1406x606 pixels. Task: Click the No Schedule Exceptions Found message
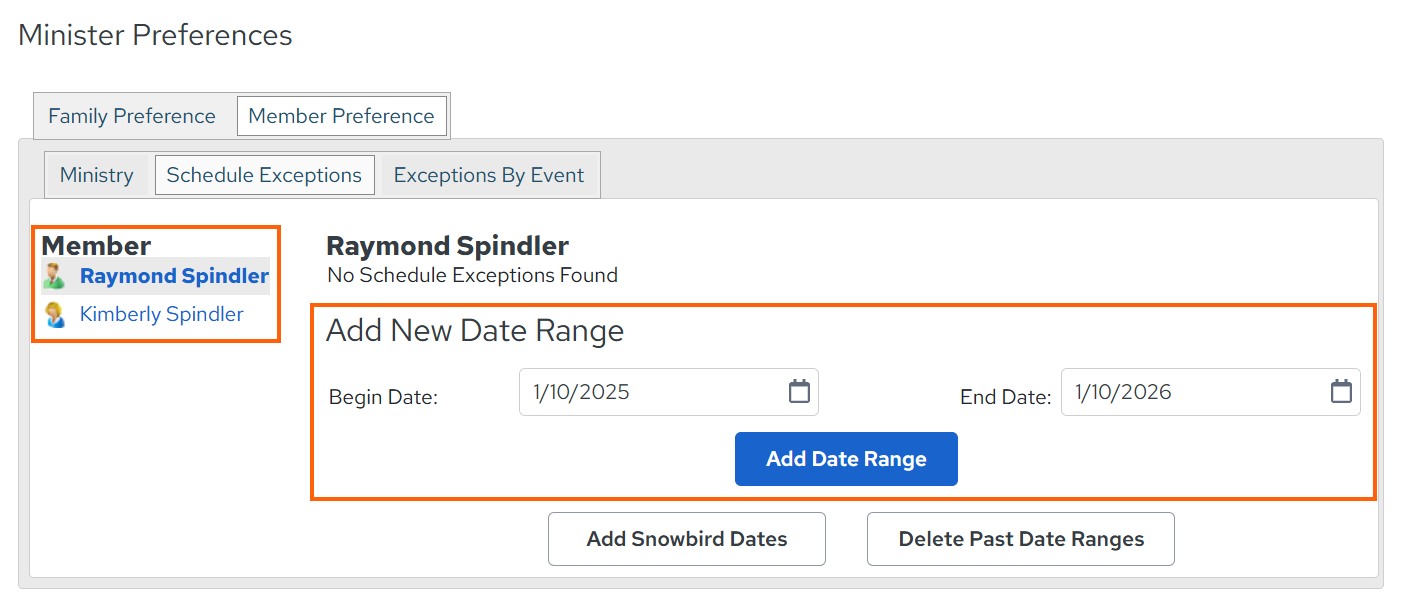pyautogui.click(x=472, y=275)
